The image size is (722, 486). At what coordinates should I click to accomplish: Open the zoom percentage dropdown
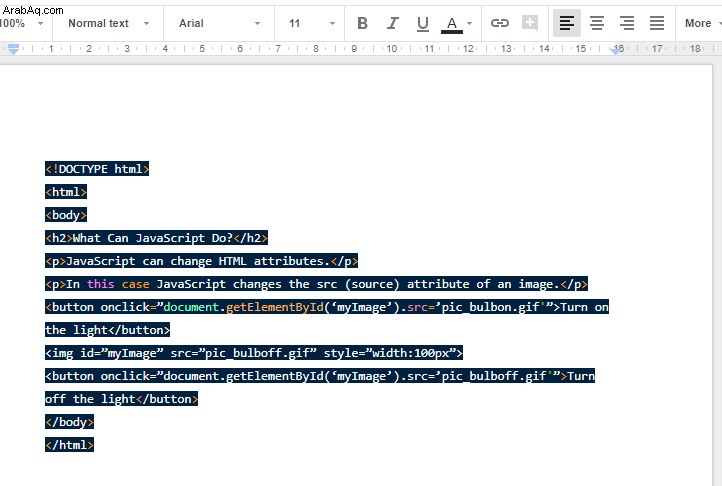(22, 23)
